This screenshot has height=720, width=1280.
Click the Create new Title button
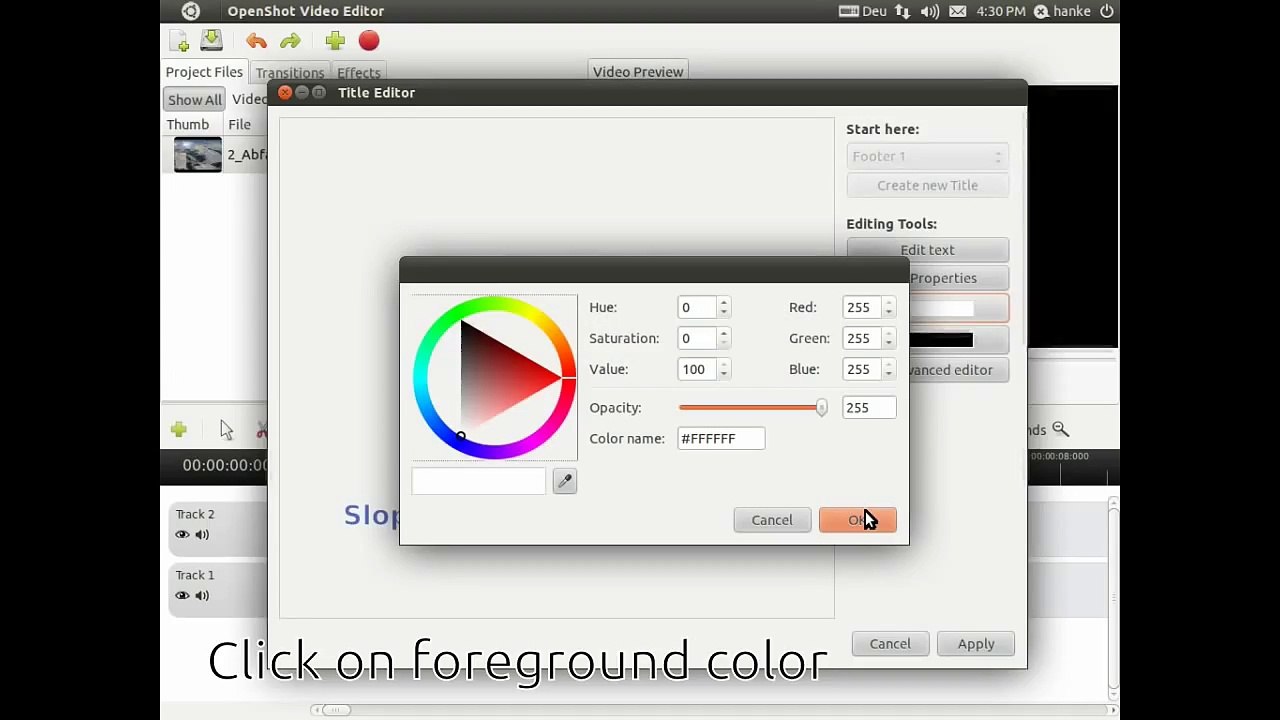pos(927,185)
